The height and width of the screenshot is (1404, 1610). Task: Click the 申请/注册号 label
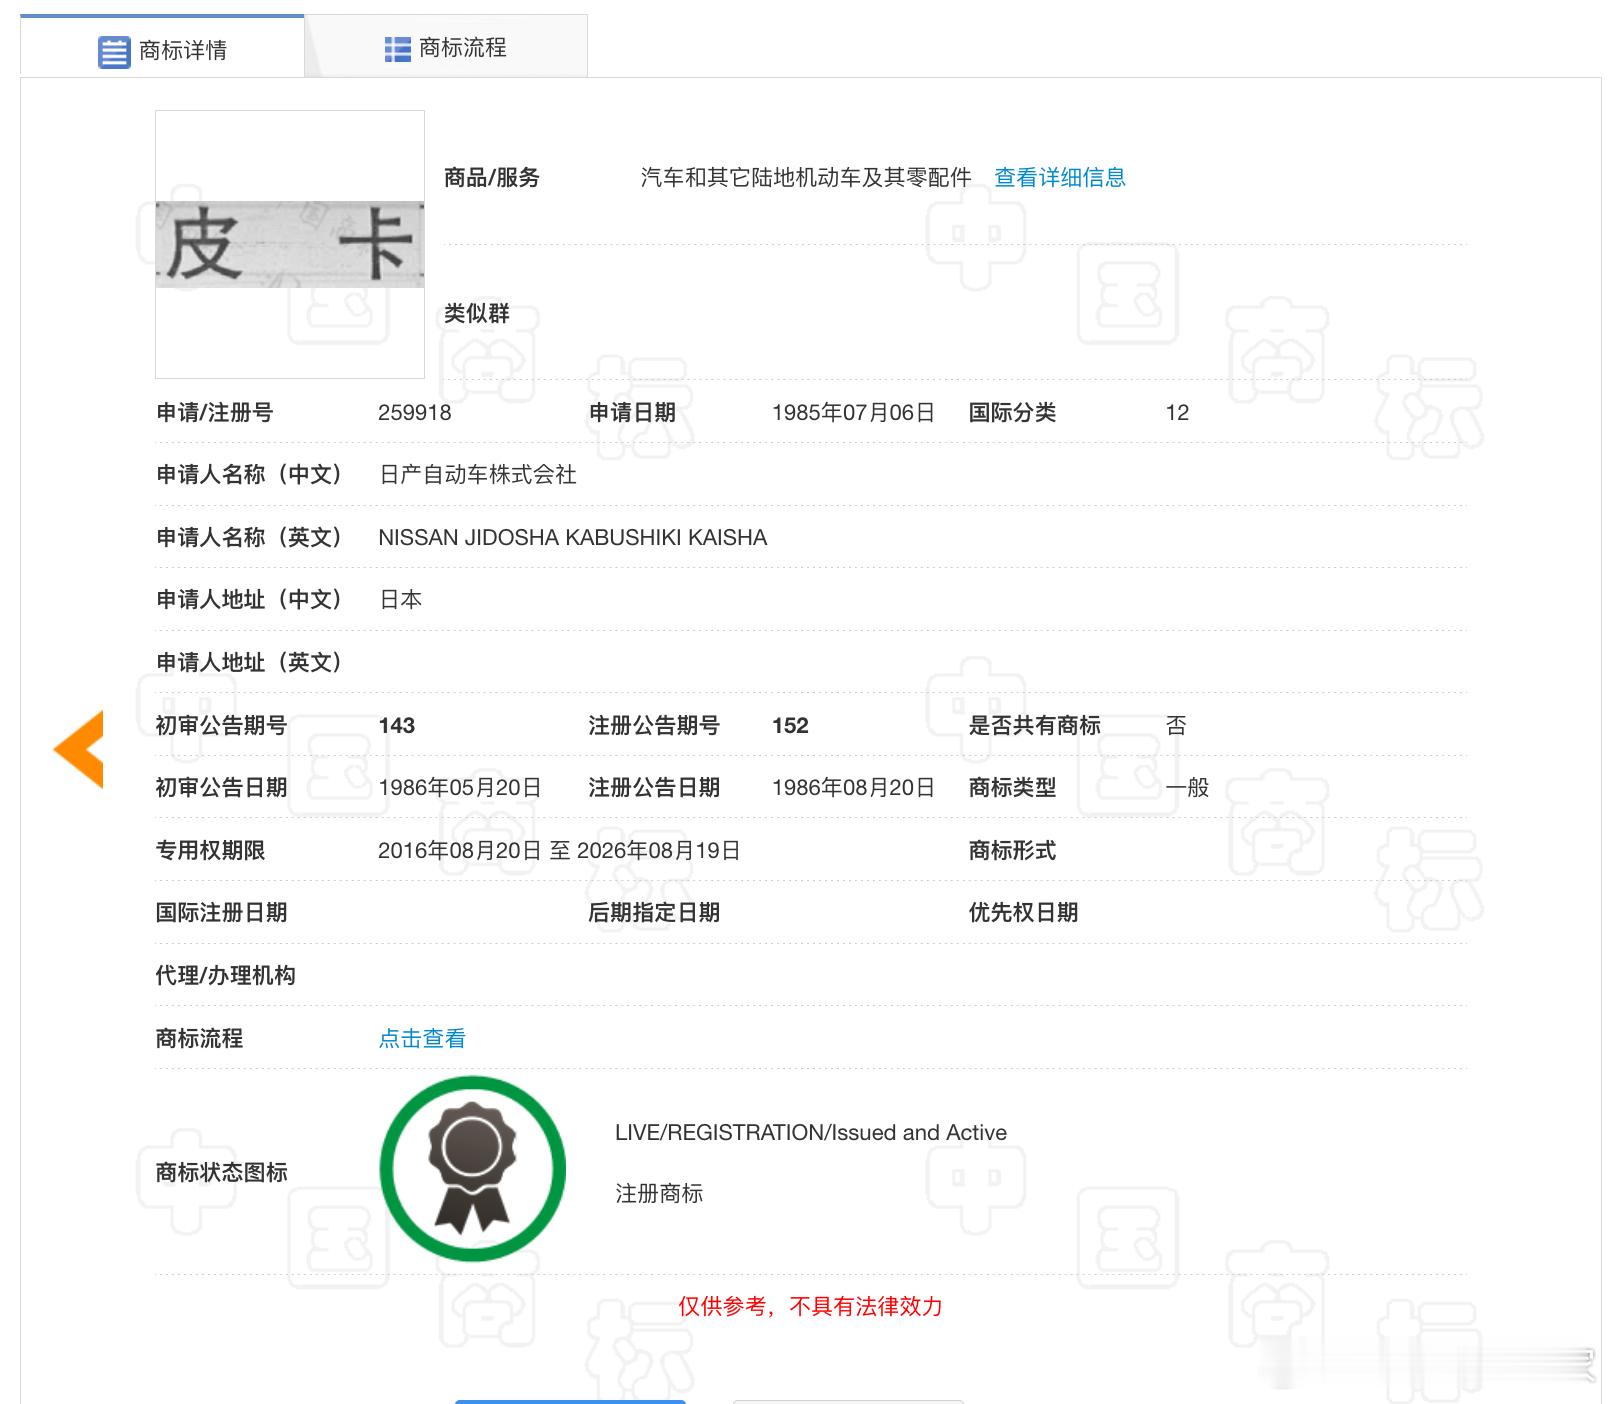[215, 413]
